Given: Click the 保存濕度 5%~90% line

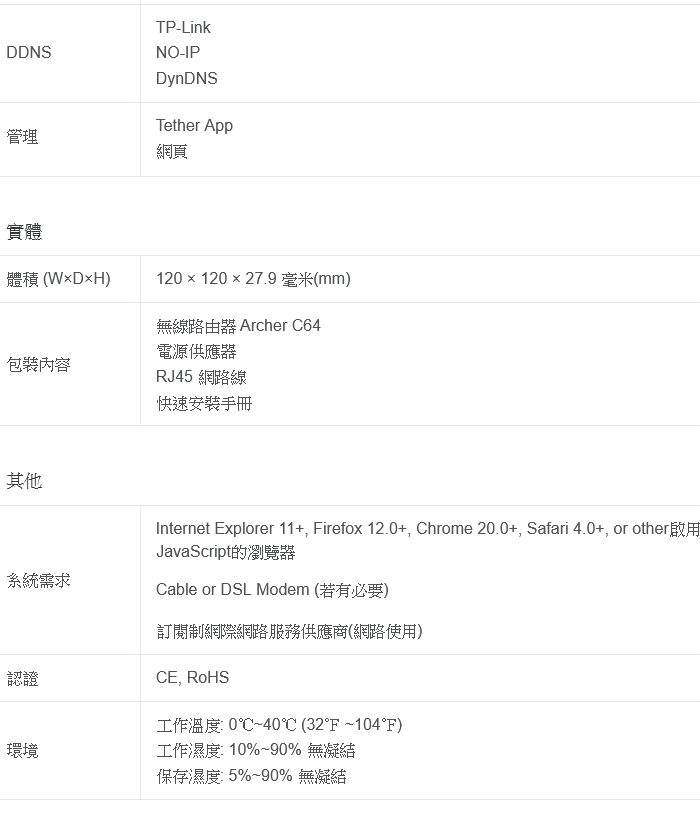Looking at the screenshot, I should click(x=251, y=776).
